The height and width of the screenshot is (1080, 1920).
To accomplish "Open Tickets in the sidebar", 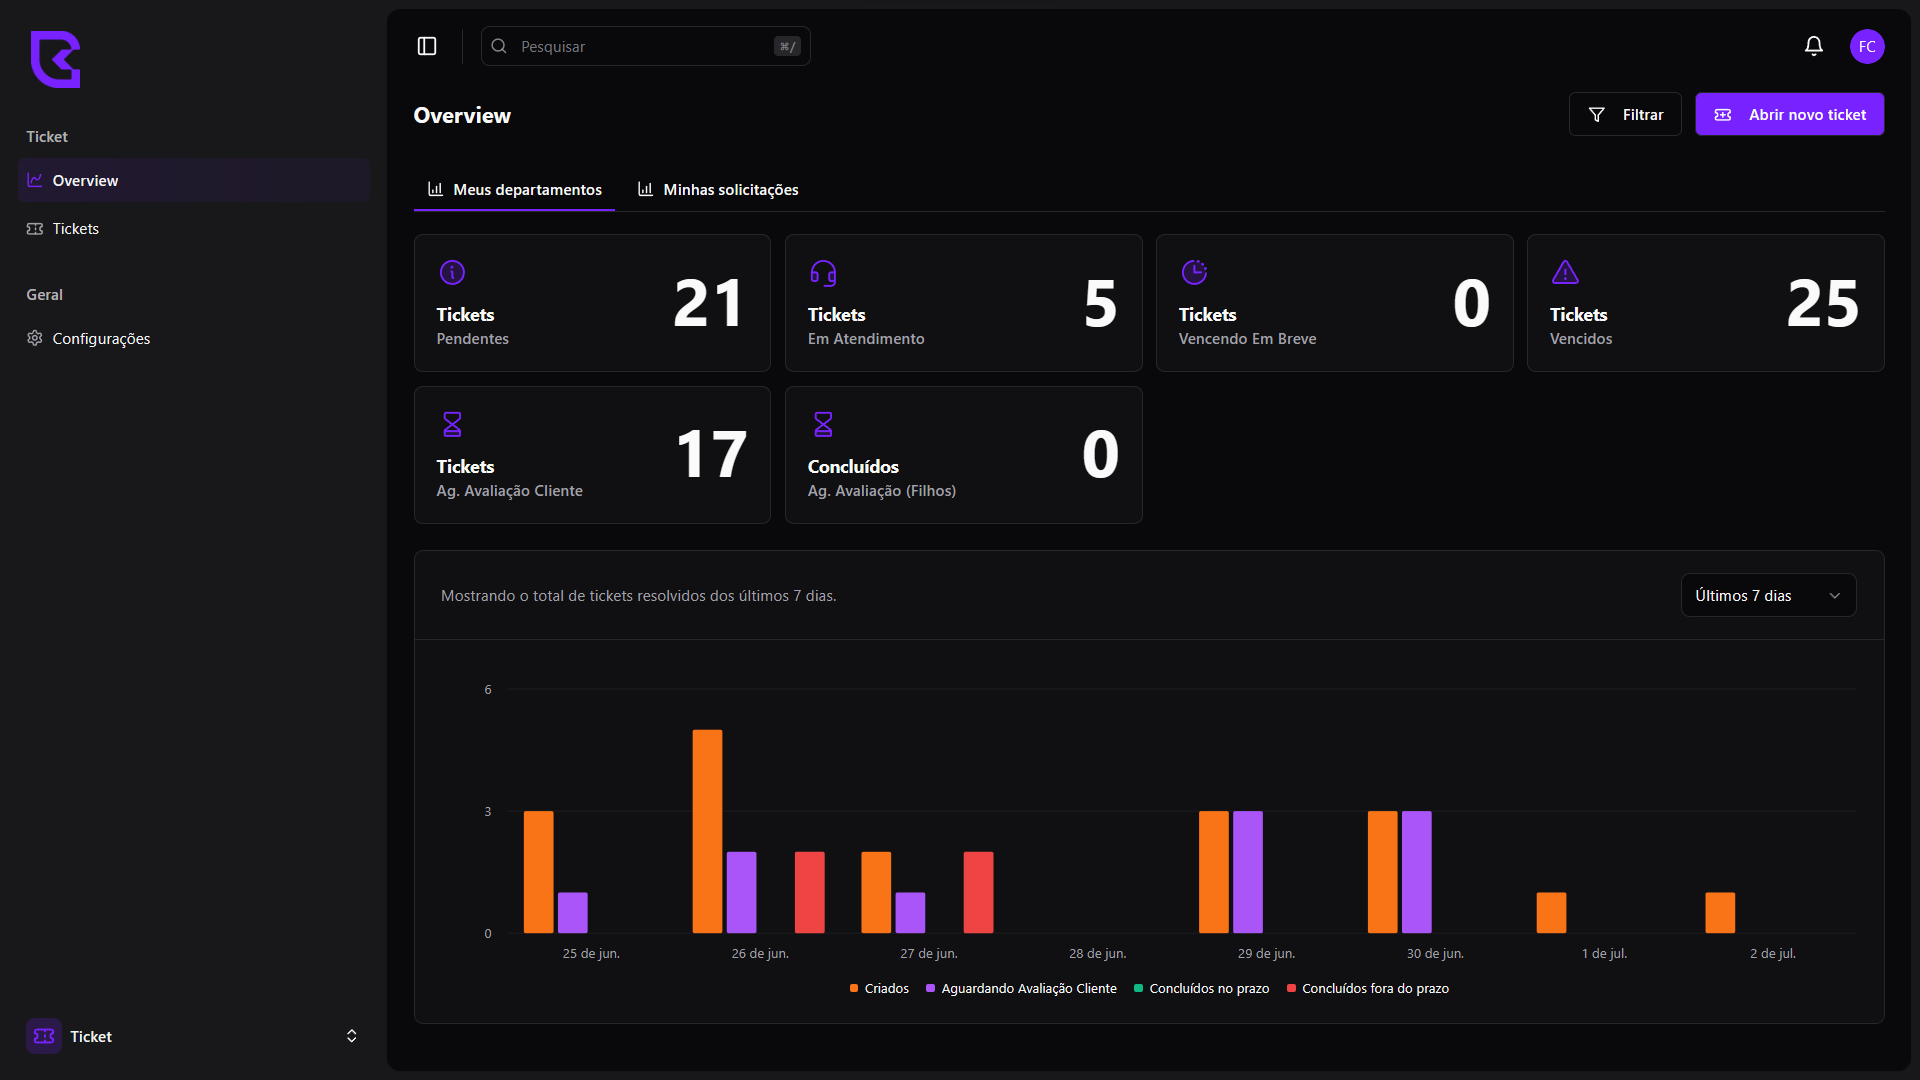I will pos(76,229).
